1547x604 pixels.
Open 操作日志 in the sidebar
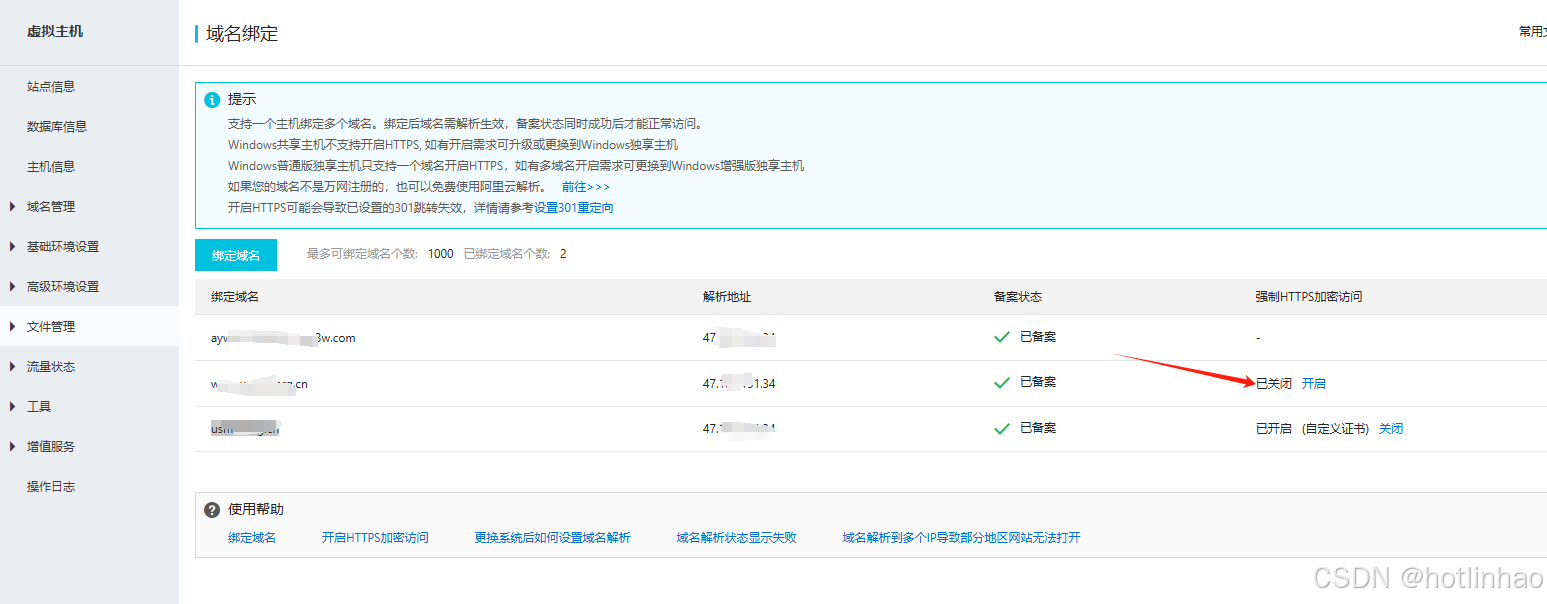51,486
